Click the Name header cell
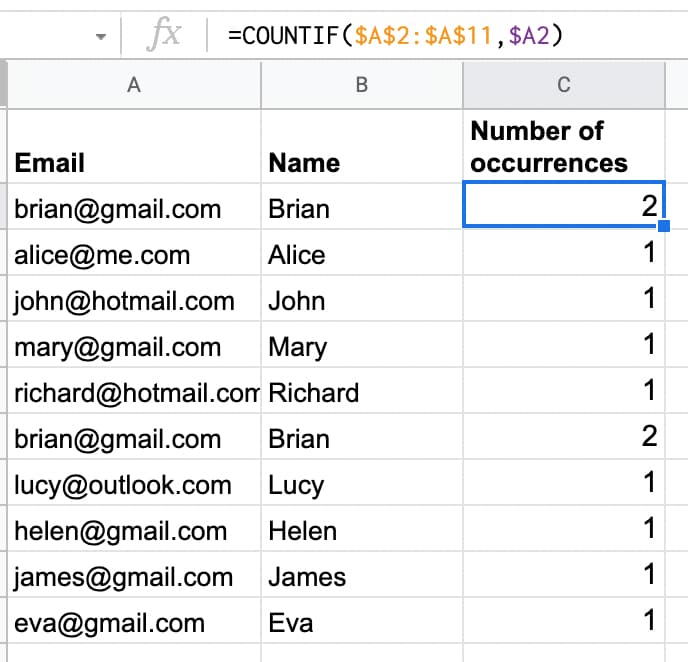 362,146
